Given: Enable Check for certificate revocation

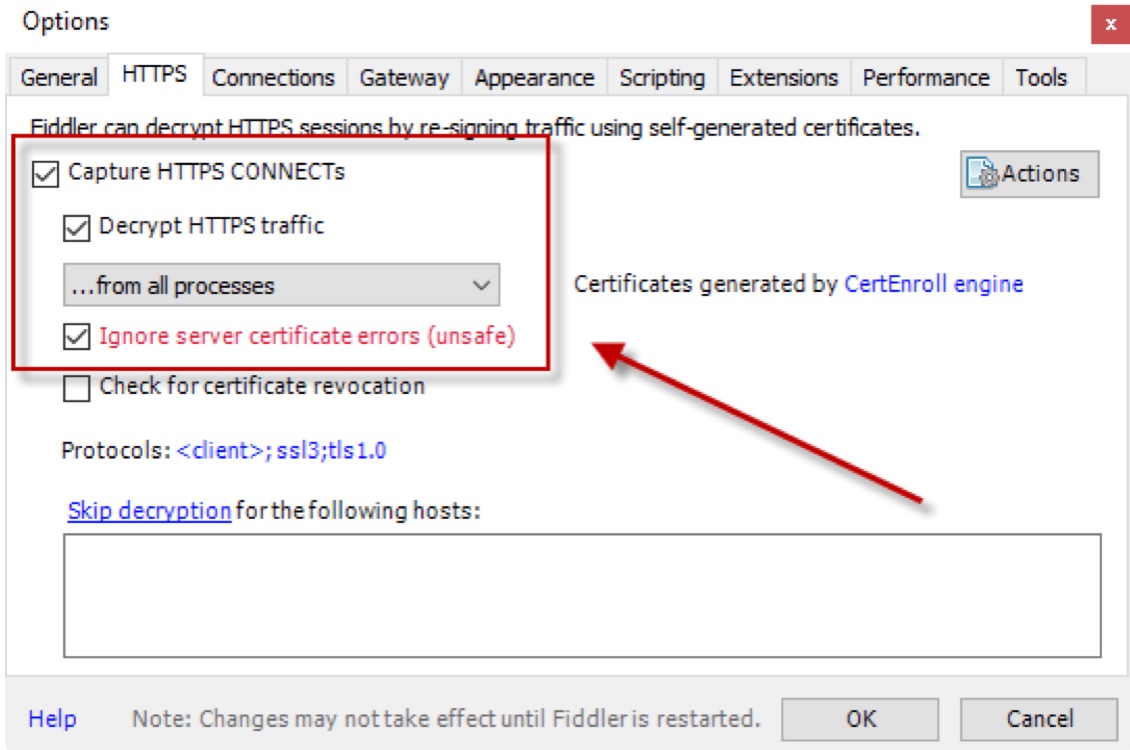Looking at the screenshot, I should click(77, 387).
